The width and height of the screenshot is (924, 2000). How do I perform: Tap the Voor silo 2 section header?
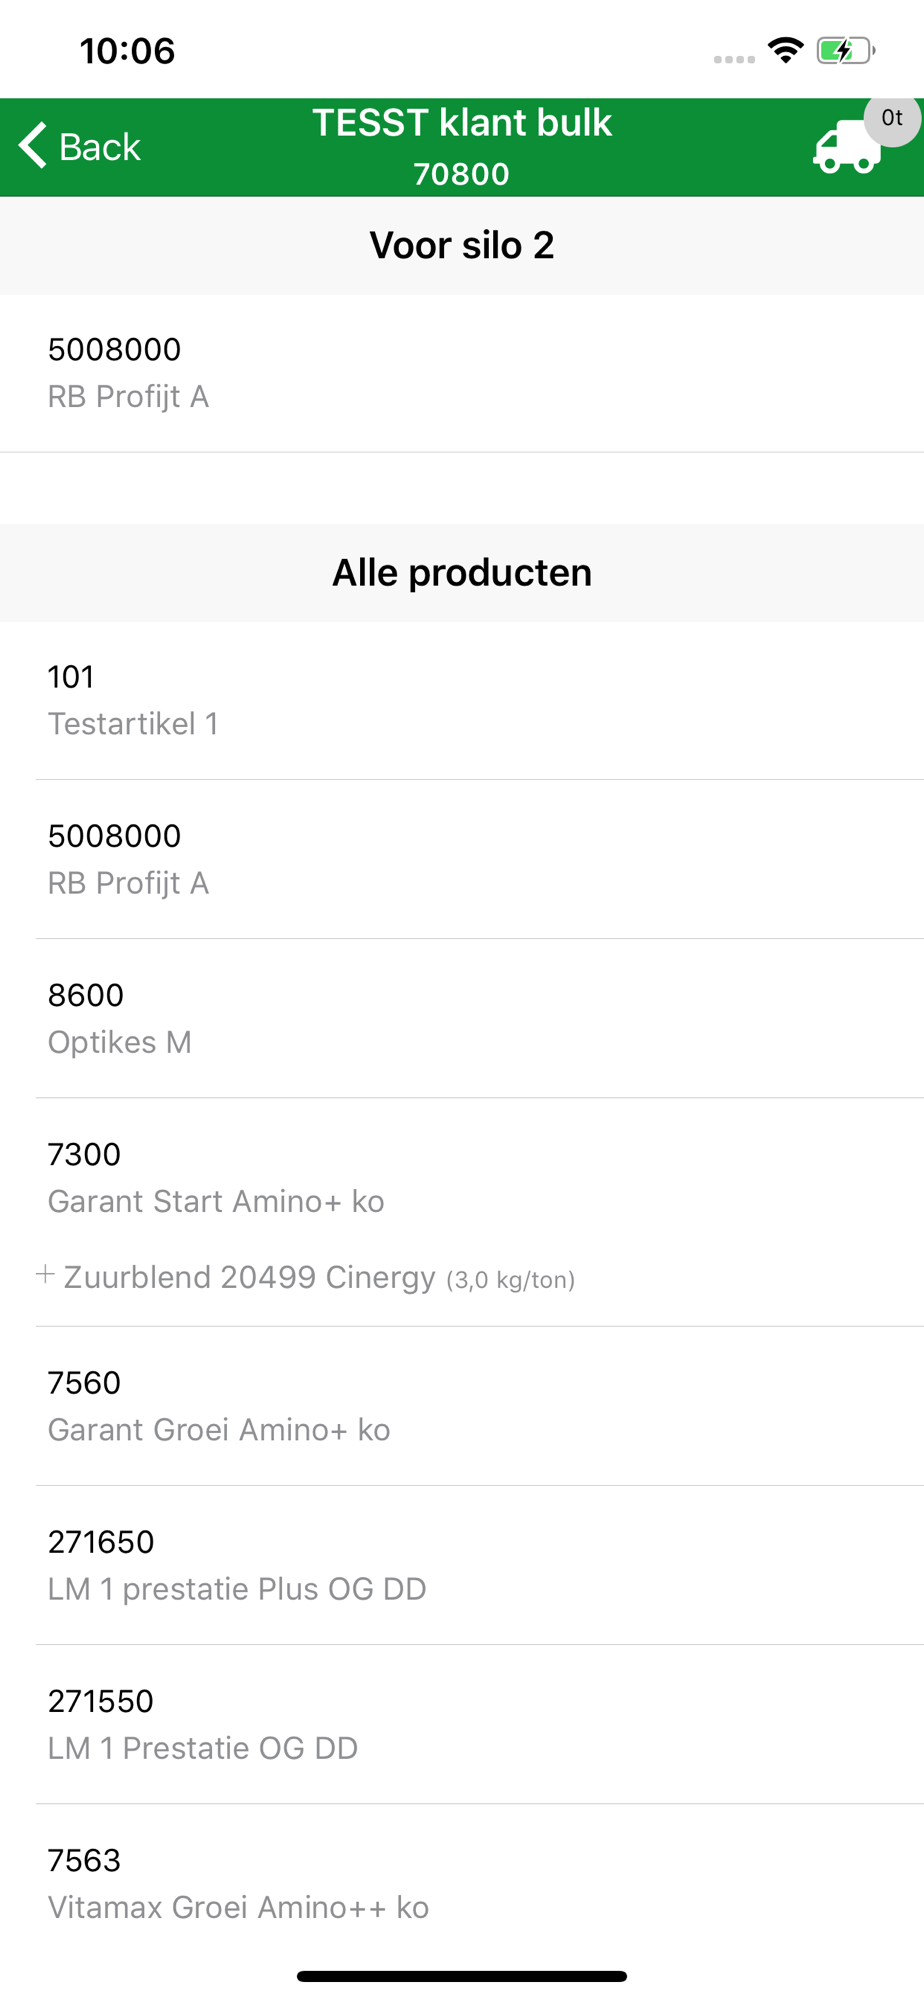462,245
